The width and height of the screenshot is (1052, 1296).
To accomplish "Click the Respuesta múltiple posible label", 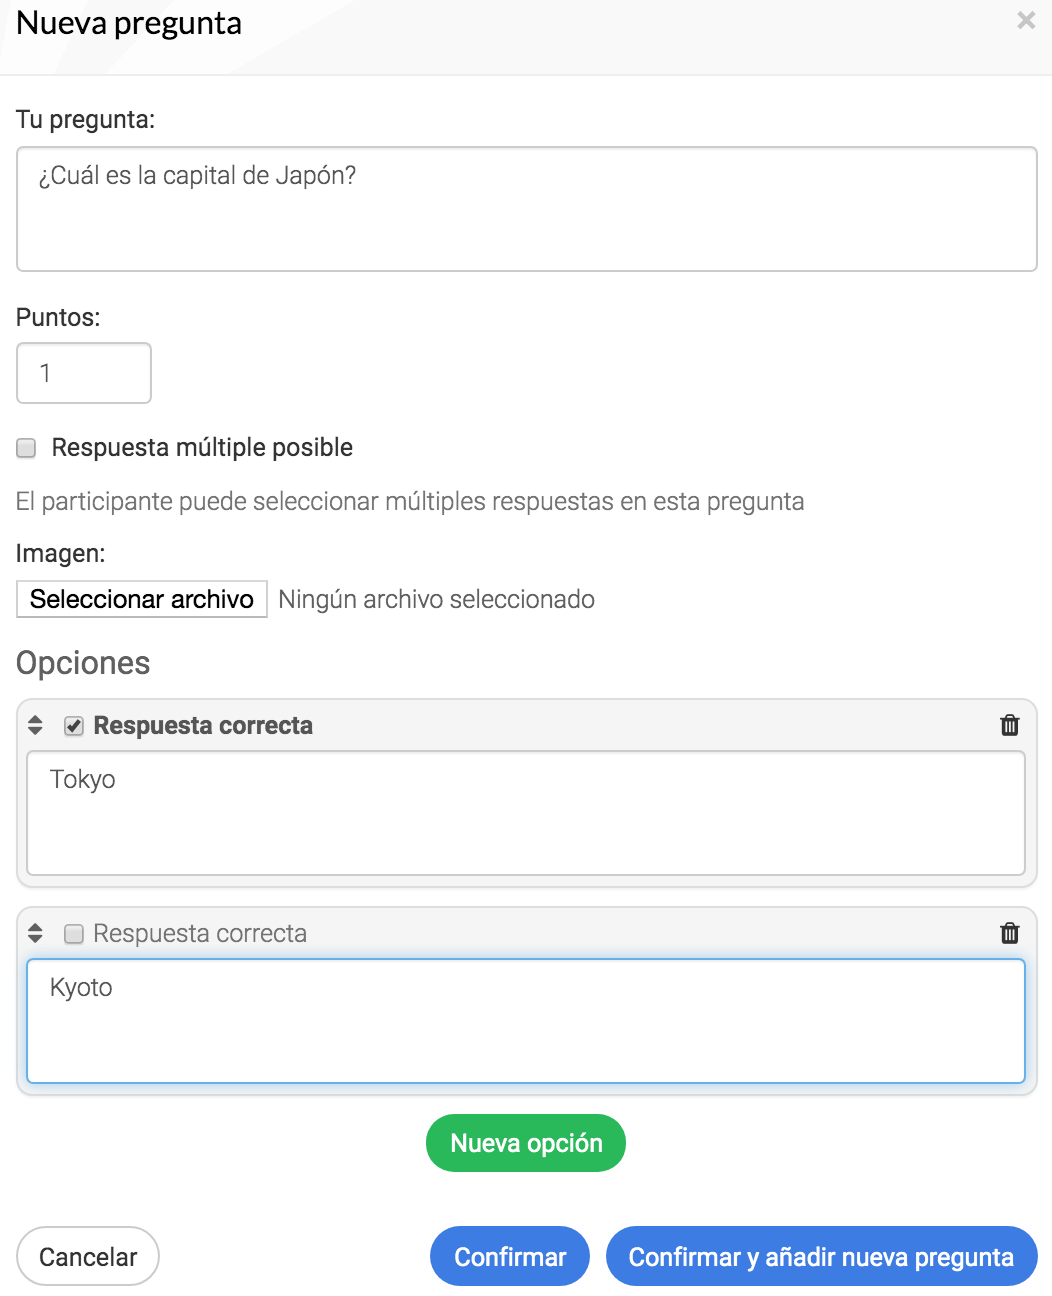I will 202,447.
